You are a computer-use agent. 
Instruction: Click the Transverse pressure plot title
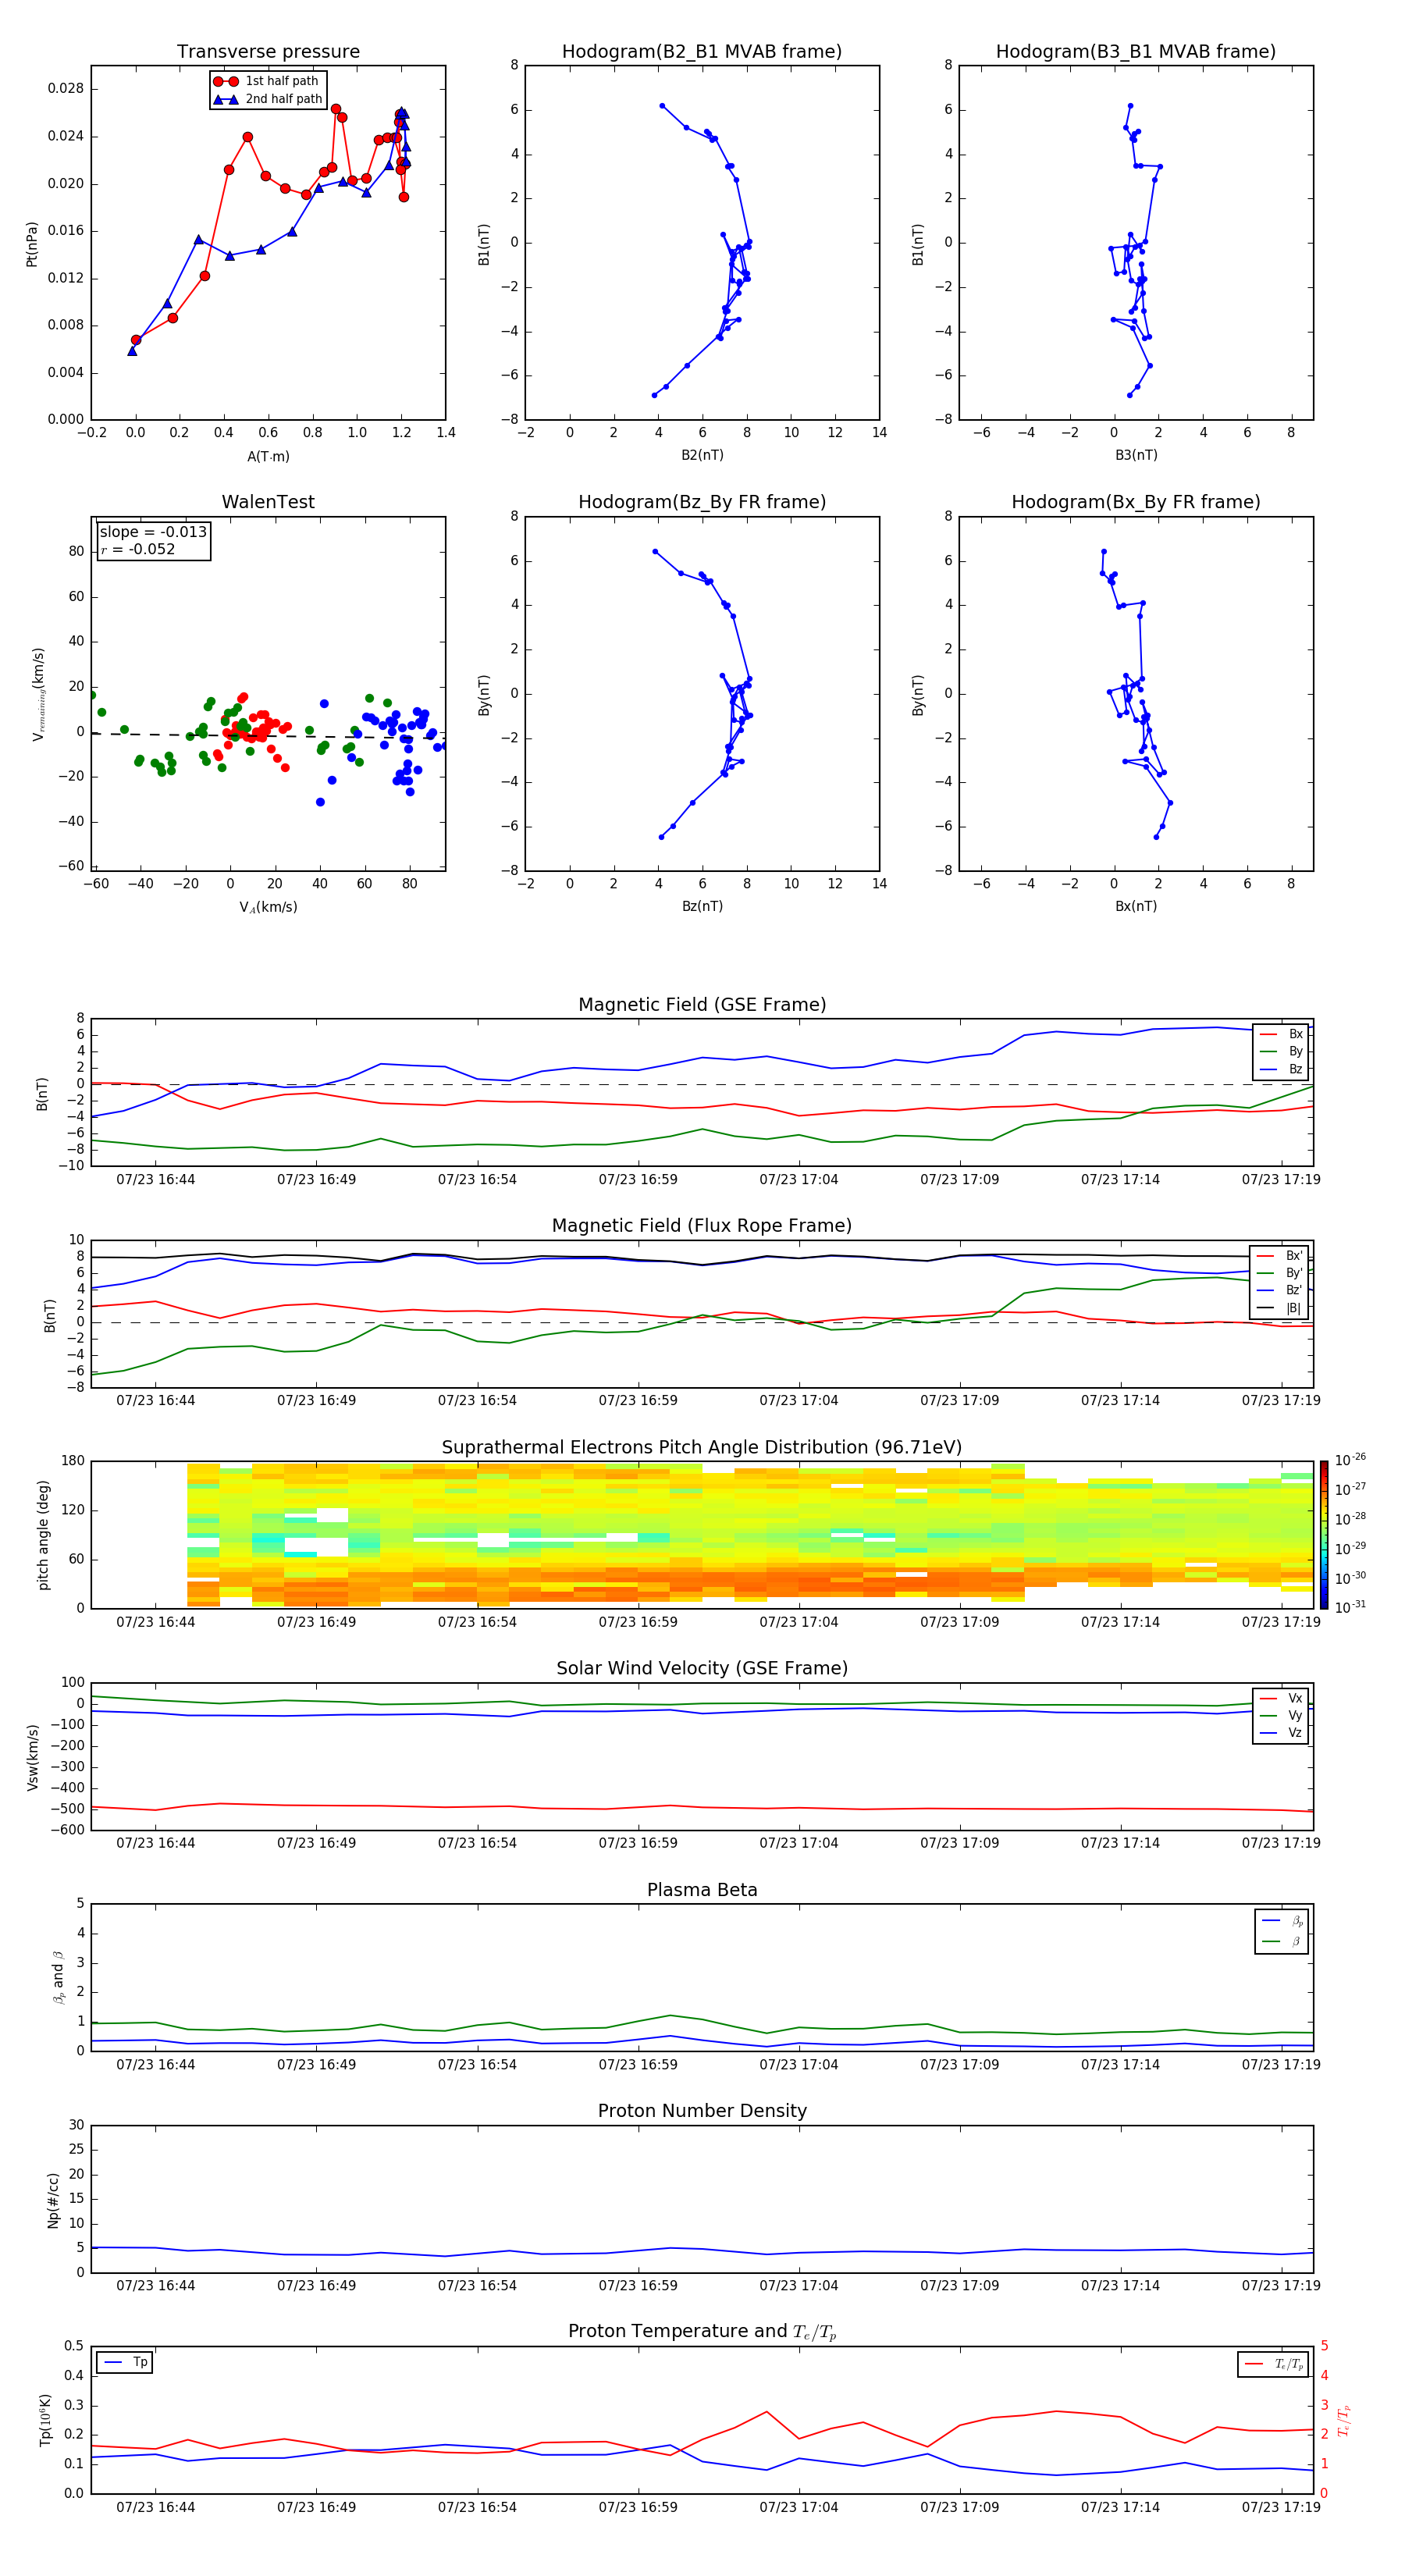(x=268, y=52)
